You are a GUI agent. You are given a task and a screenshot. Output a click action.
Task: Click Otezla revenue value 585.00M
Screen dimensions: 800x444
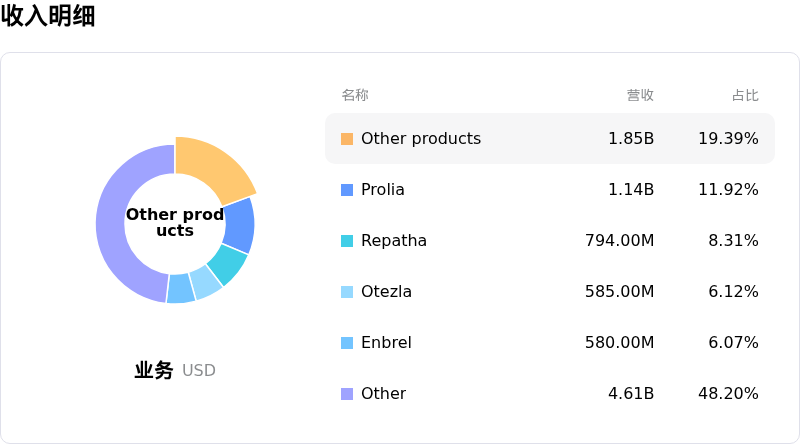pyautogui.click(x=619, y=292)
